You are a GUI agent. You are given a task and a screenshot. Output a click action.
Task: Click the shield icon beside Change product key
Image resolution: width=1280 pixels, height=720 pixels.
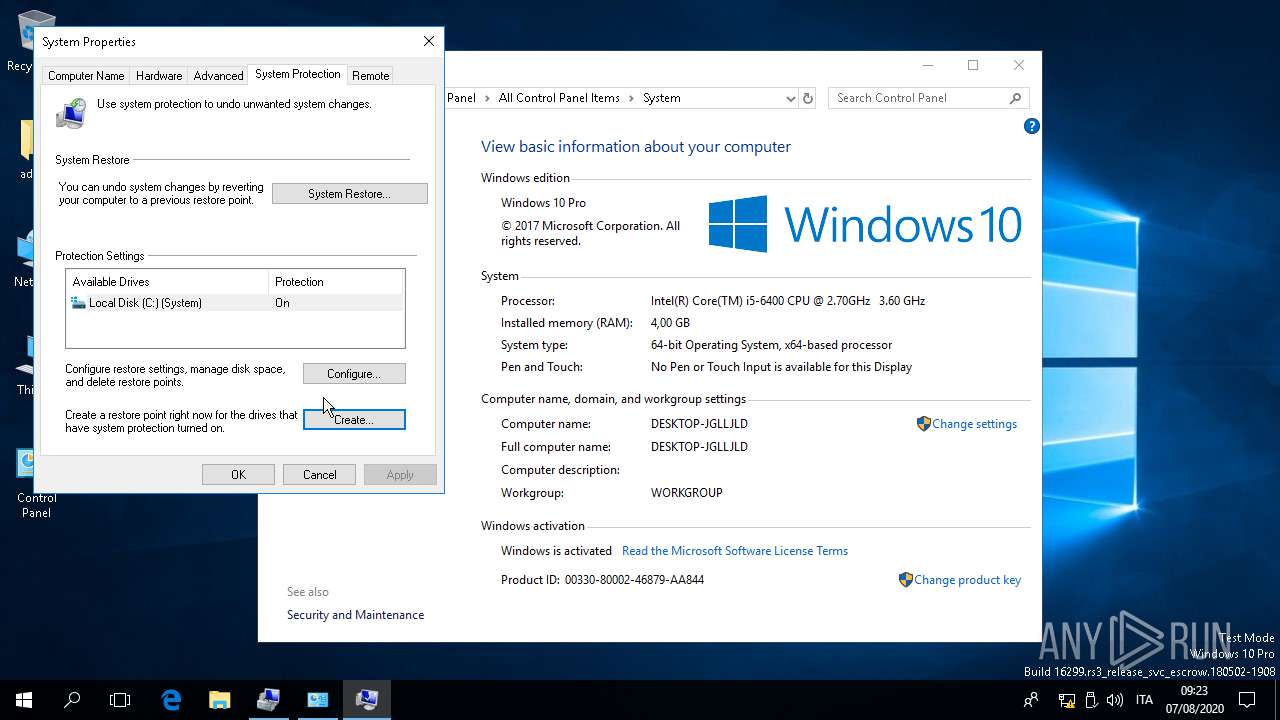click(x=905, y=580)
